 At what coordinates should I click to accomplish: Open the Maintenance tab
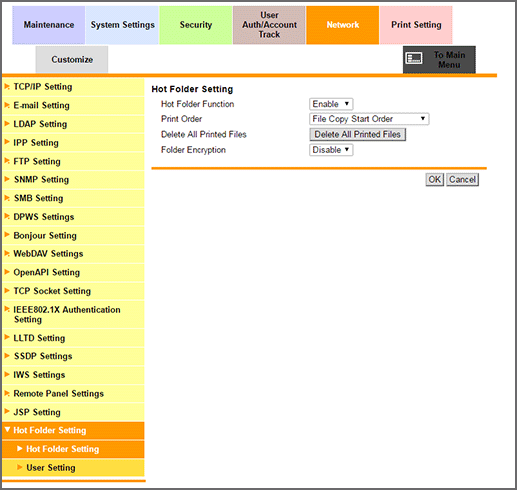coord(49,25)
